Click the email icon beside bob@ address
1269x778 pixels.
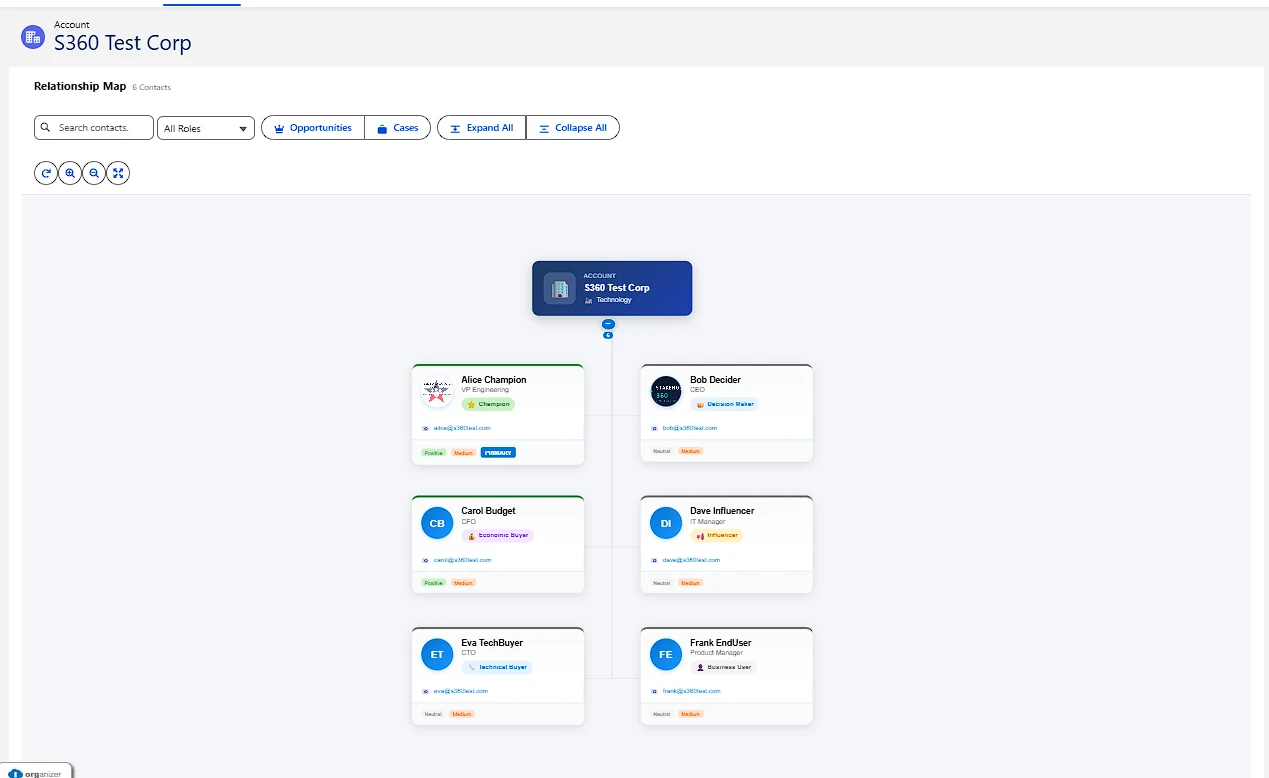coord(654,428)
